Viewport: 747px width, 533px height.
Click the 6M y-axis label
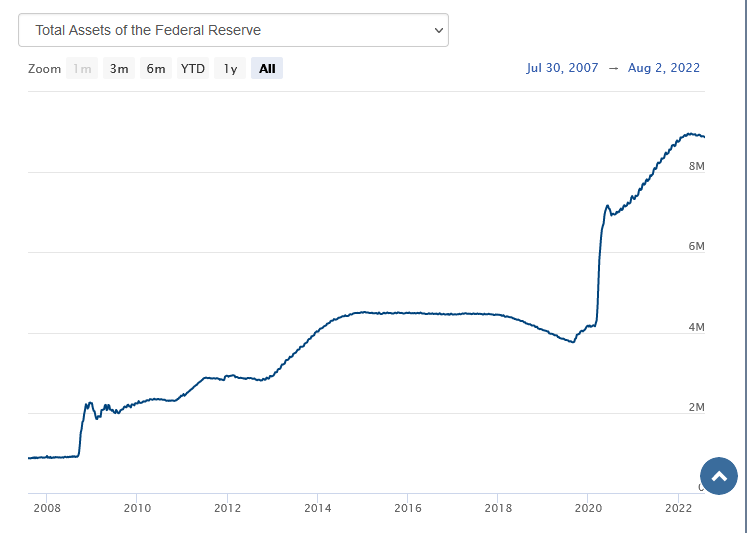click(x=697, y=246)
